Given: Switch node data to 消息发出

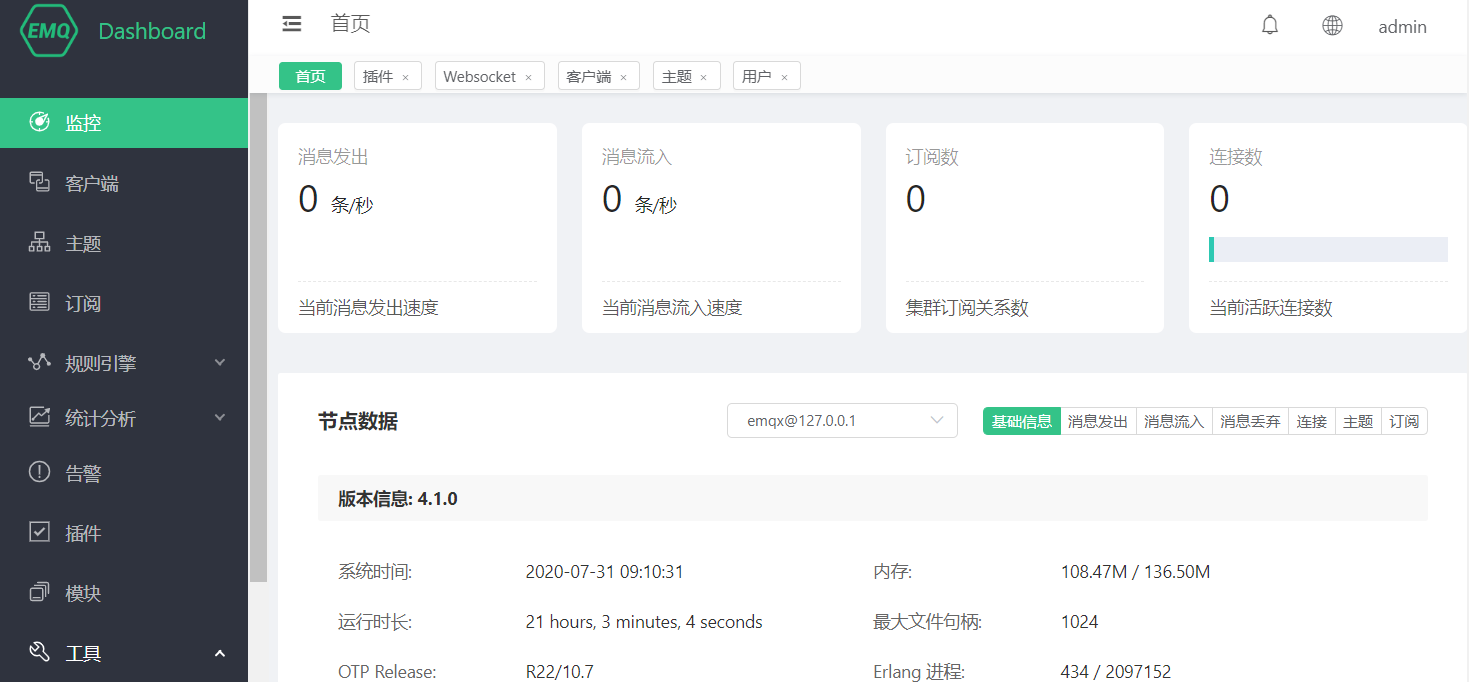Looking at the screenshot, I should 1098,421.
